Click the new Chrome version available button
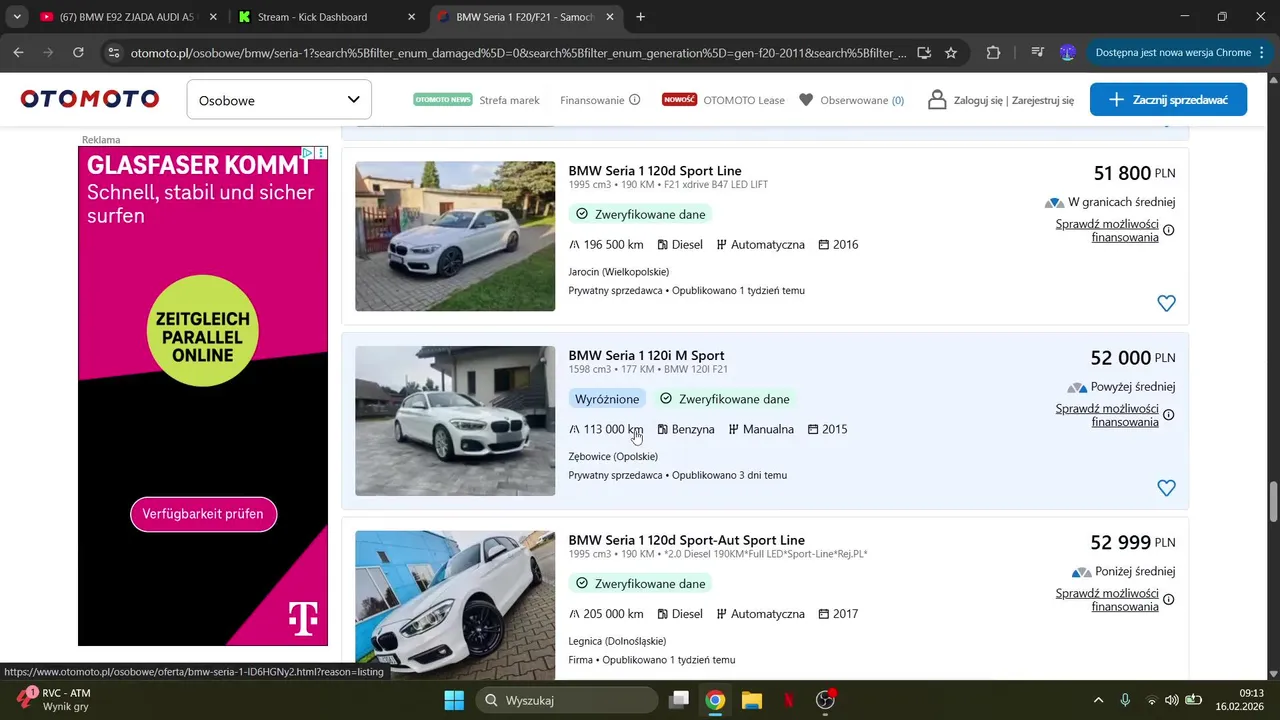This screenshot has height=720, width=1280. pos(1178,53)
